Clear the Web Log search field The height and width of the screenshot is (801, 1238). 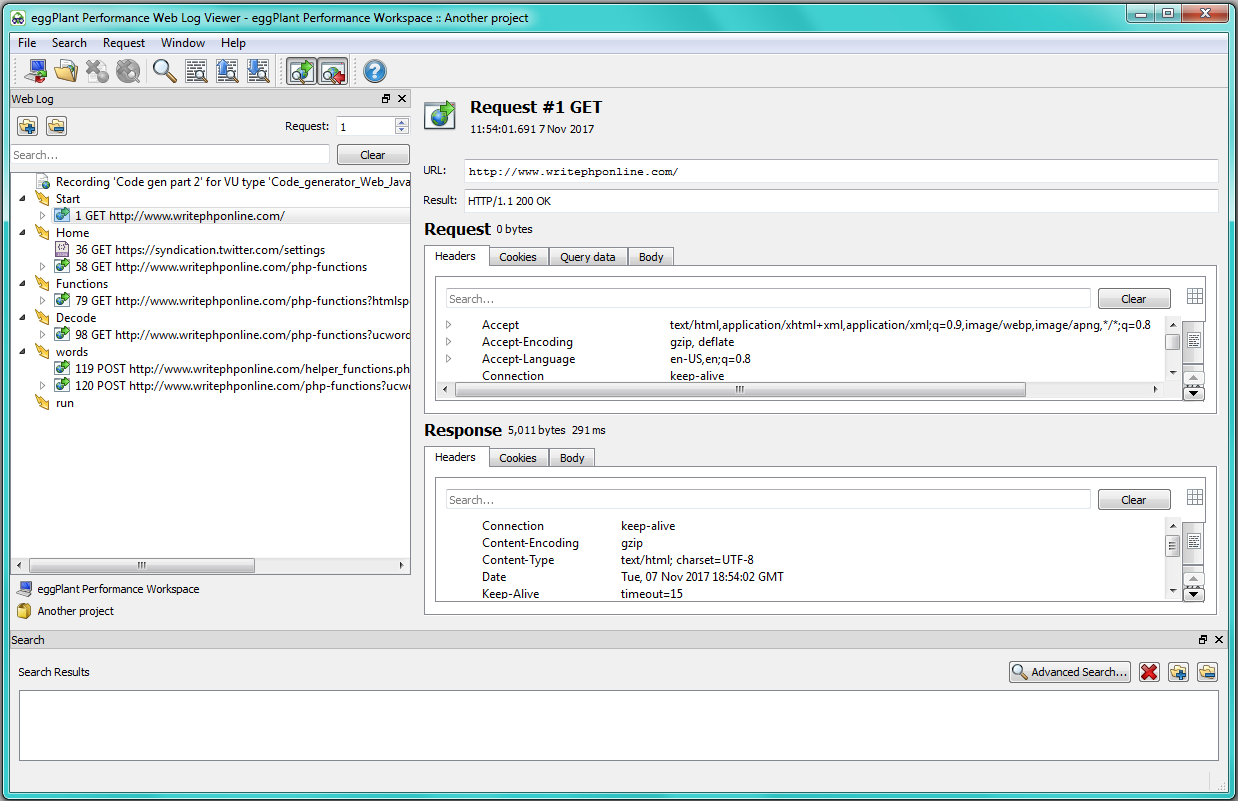(373, 155)
